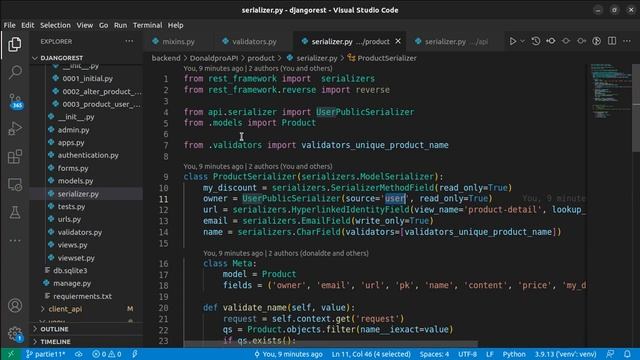640x360 pixels.
Task: Click the code minimap overview
Action: tap(610, 91)
